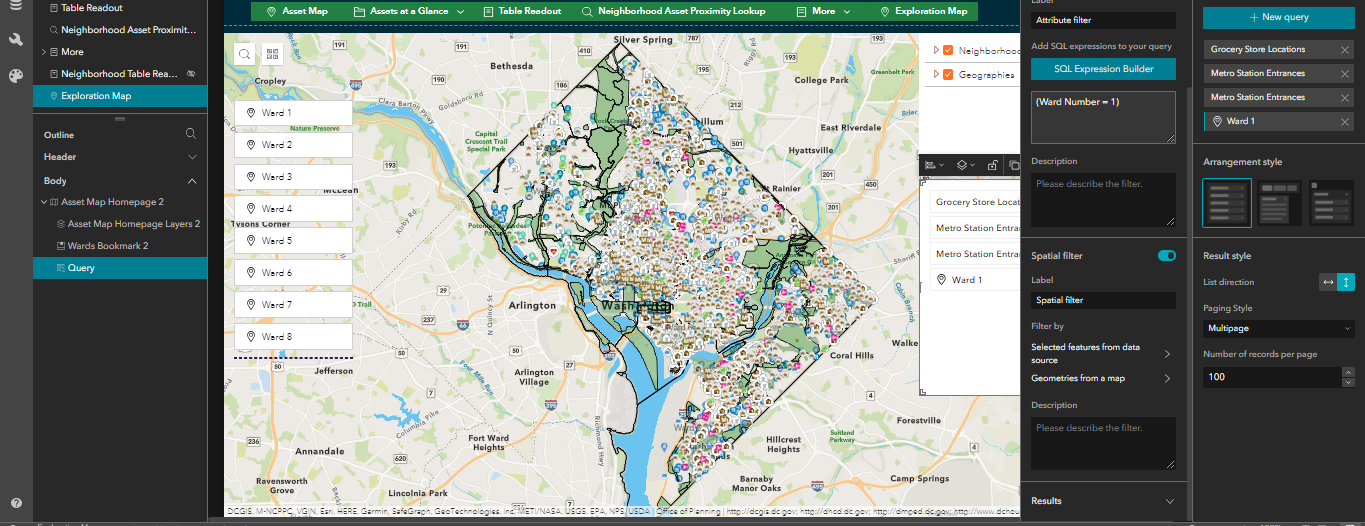Decrease the records per page value
Screen dimensions: 1365x526
(x=1348, y=382)
